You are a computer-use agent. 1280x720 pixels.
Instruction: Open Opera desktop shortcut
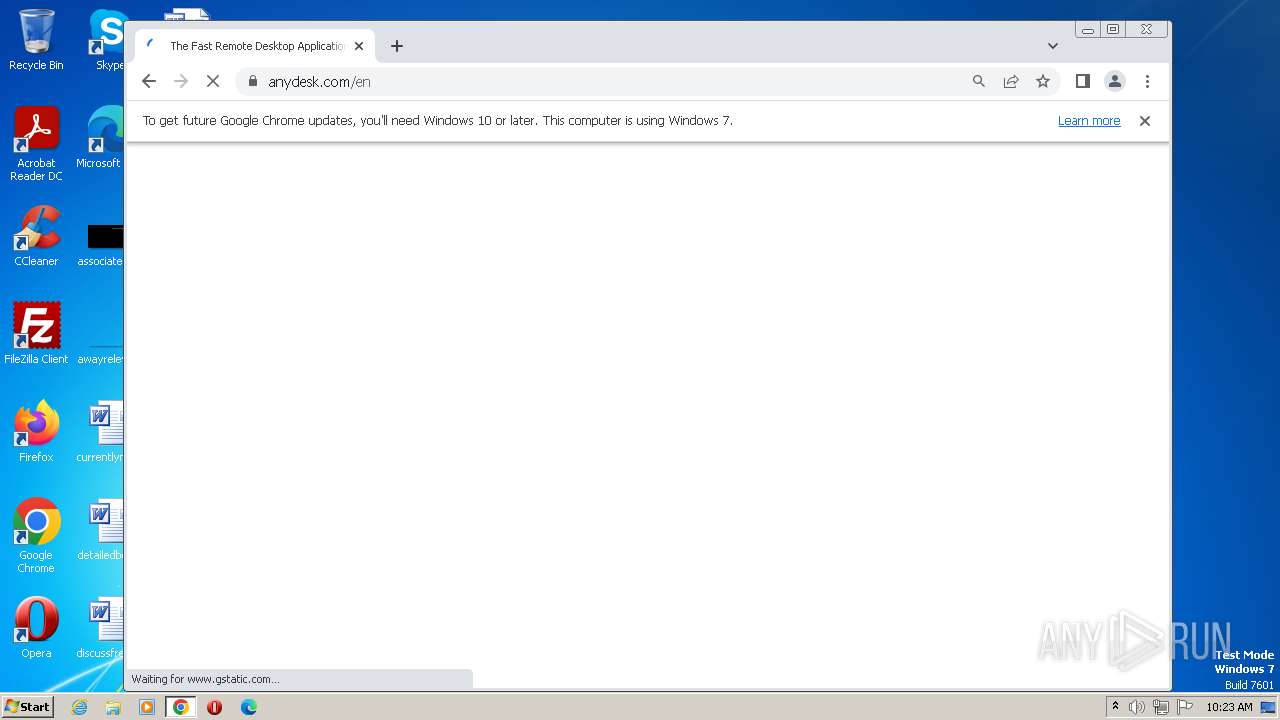[x=36, y=627]
